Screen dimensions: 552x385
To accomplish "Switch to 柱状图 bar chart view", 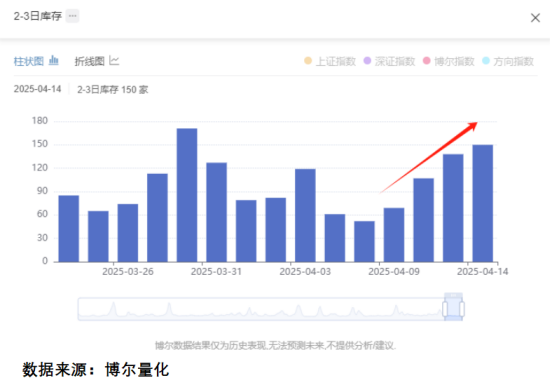I will click(29, 61).
